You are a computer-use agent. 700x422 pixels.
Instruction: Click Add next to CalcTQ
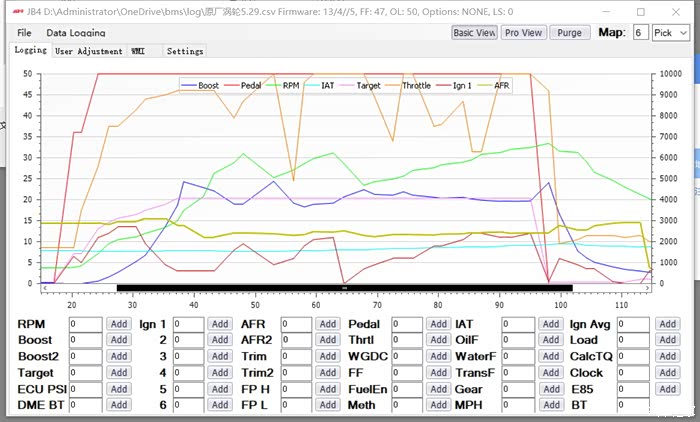[x=667, y=356]
